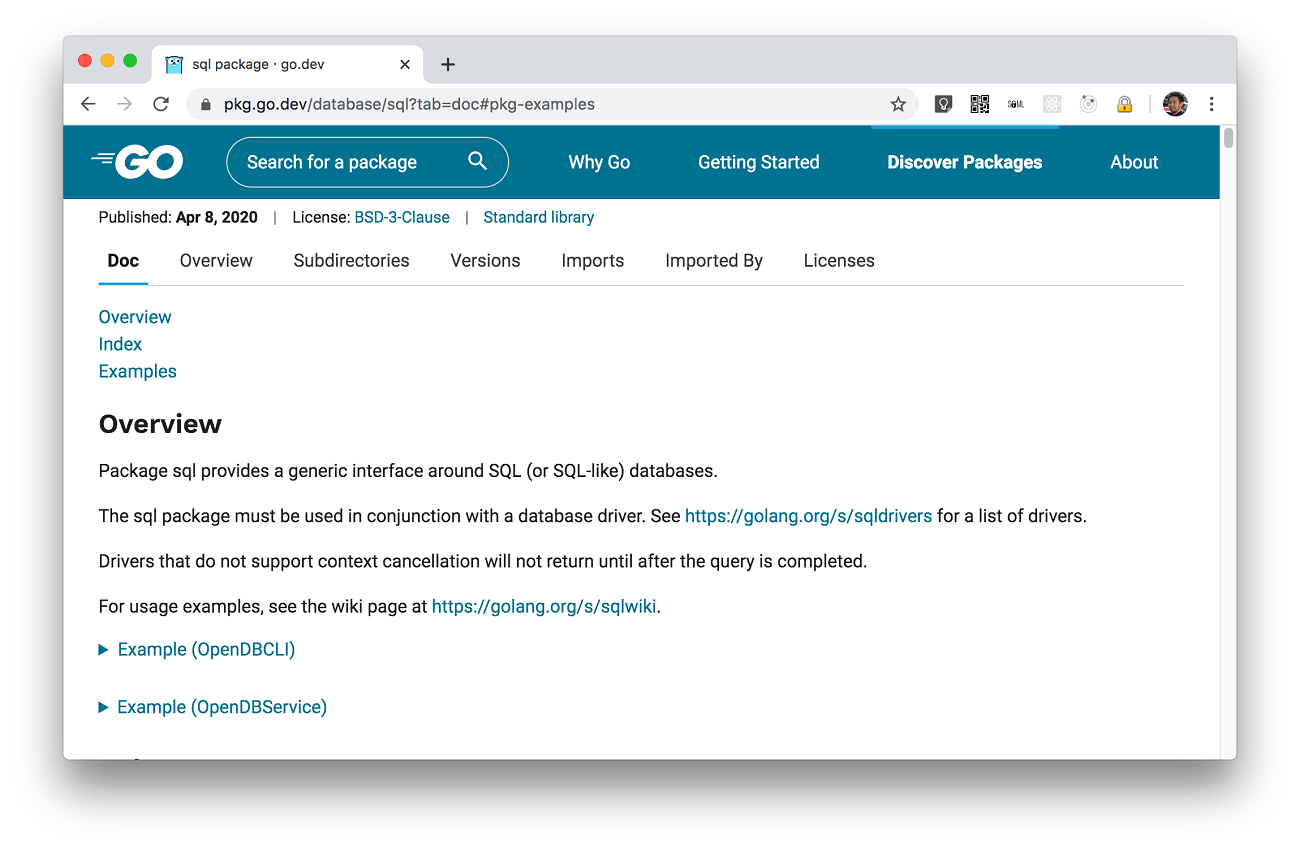
Task: Jump to the Index section link
Action: coord(120,344)
